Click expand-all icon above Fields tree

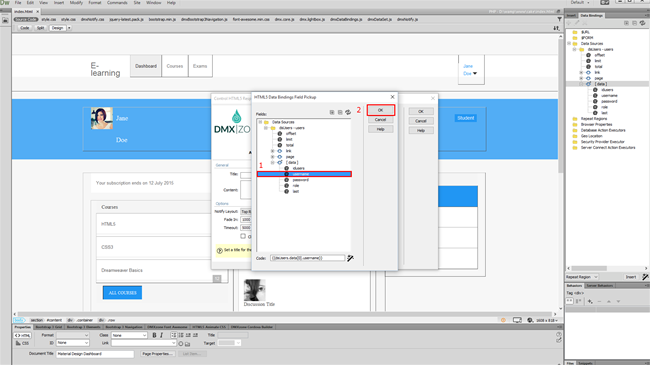pos(332,112)
